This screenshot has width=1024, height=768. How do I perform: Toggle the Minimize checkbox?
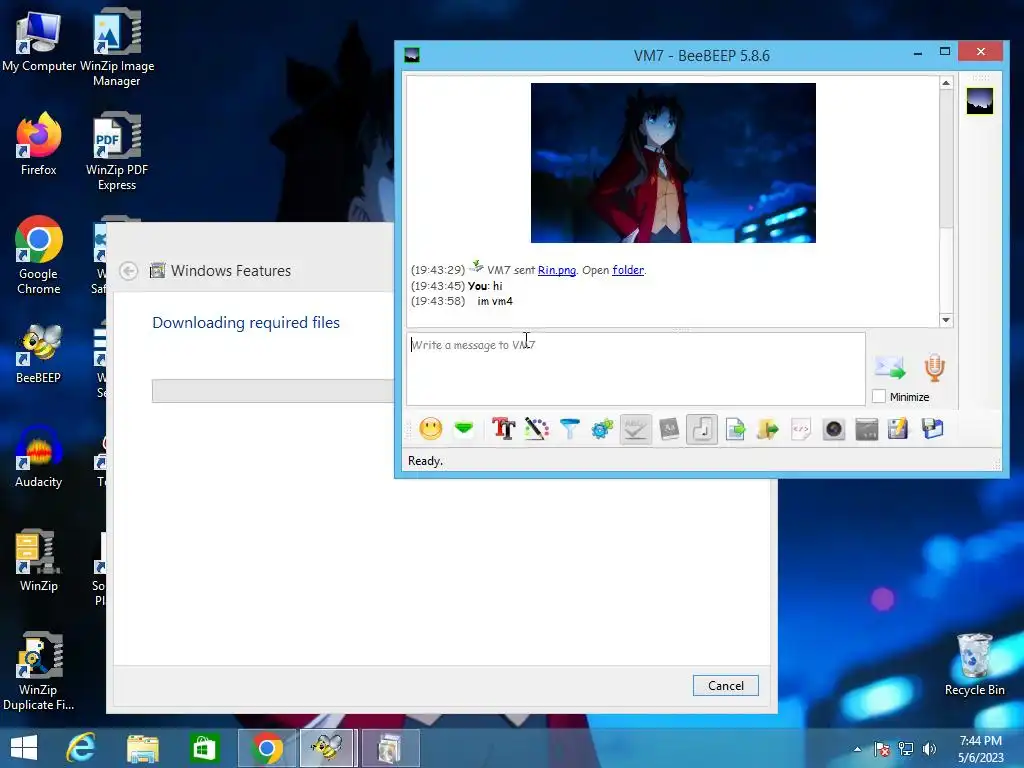(879, 396)
